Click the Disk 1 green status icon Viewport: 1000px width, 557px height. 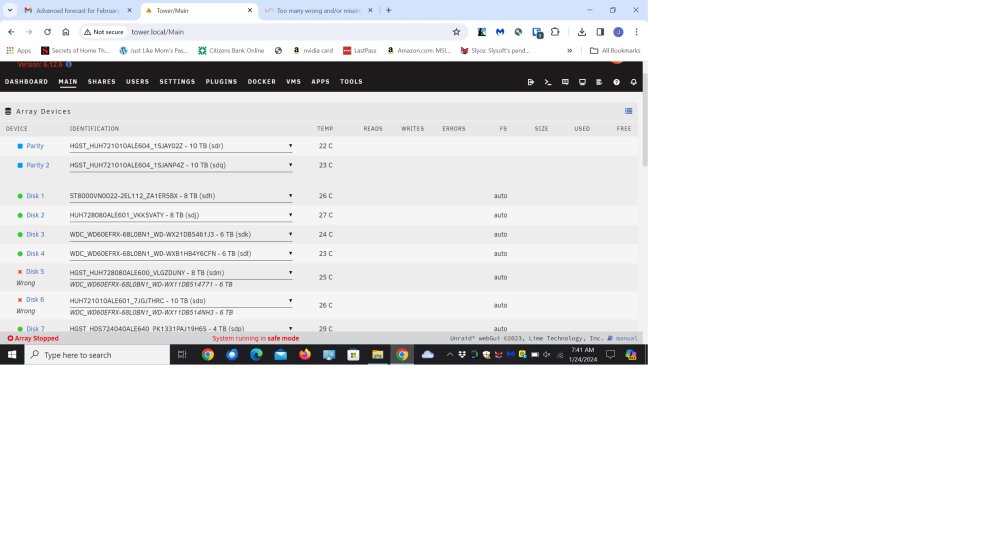pos(20,196)
